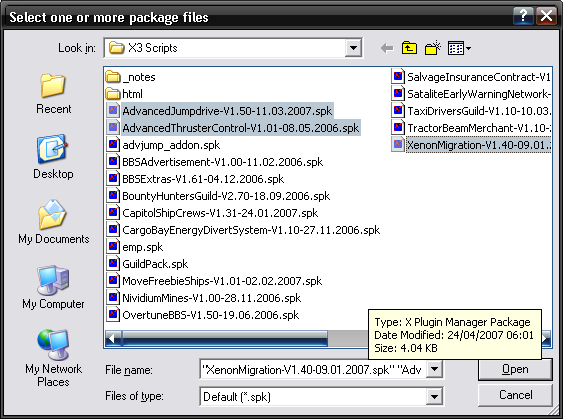
Task: Click the BBSExtras spk file icon
Action: pos(113,178)
